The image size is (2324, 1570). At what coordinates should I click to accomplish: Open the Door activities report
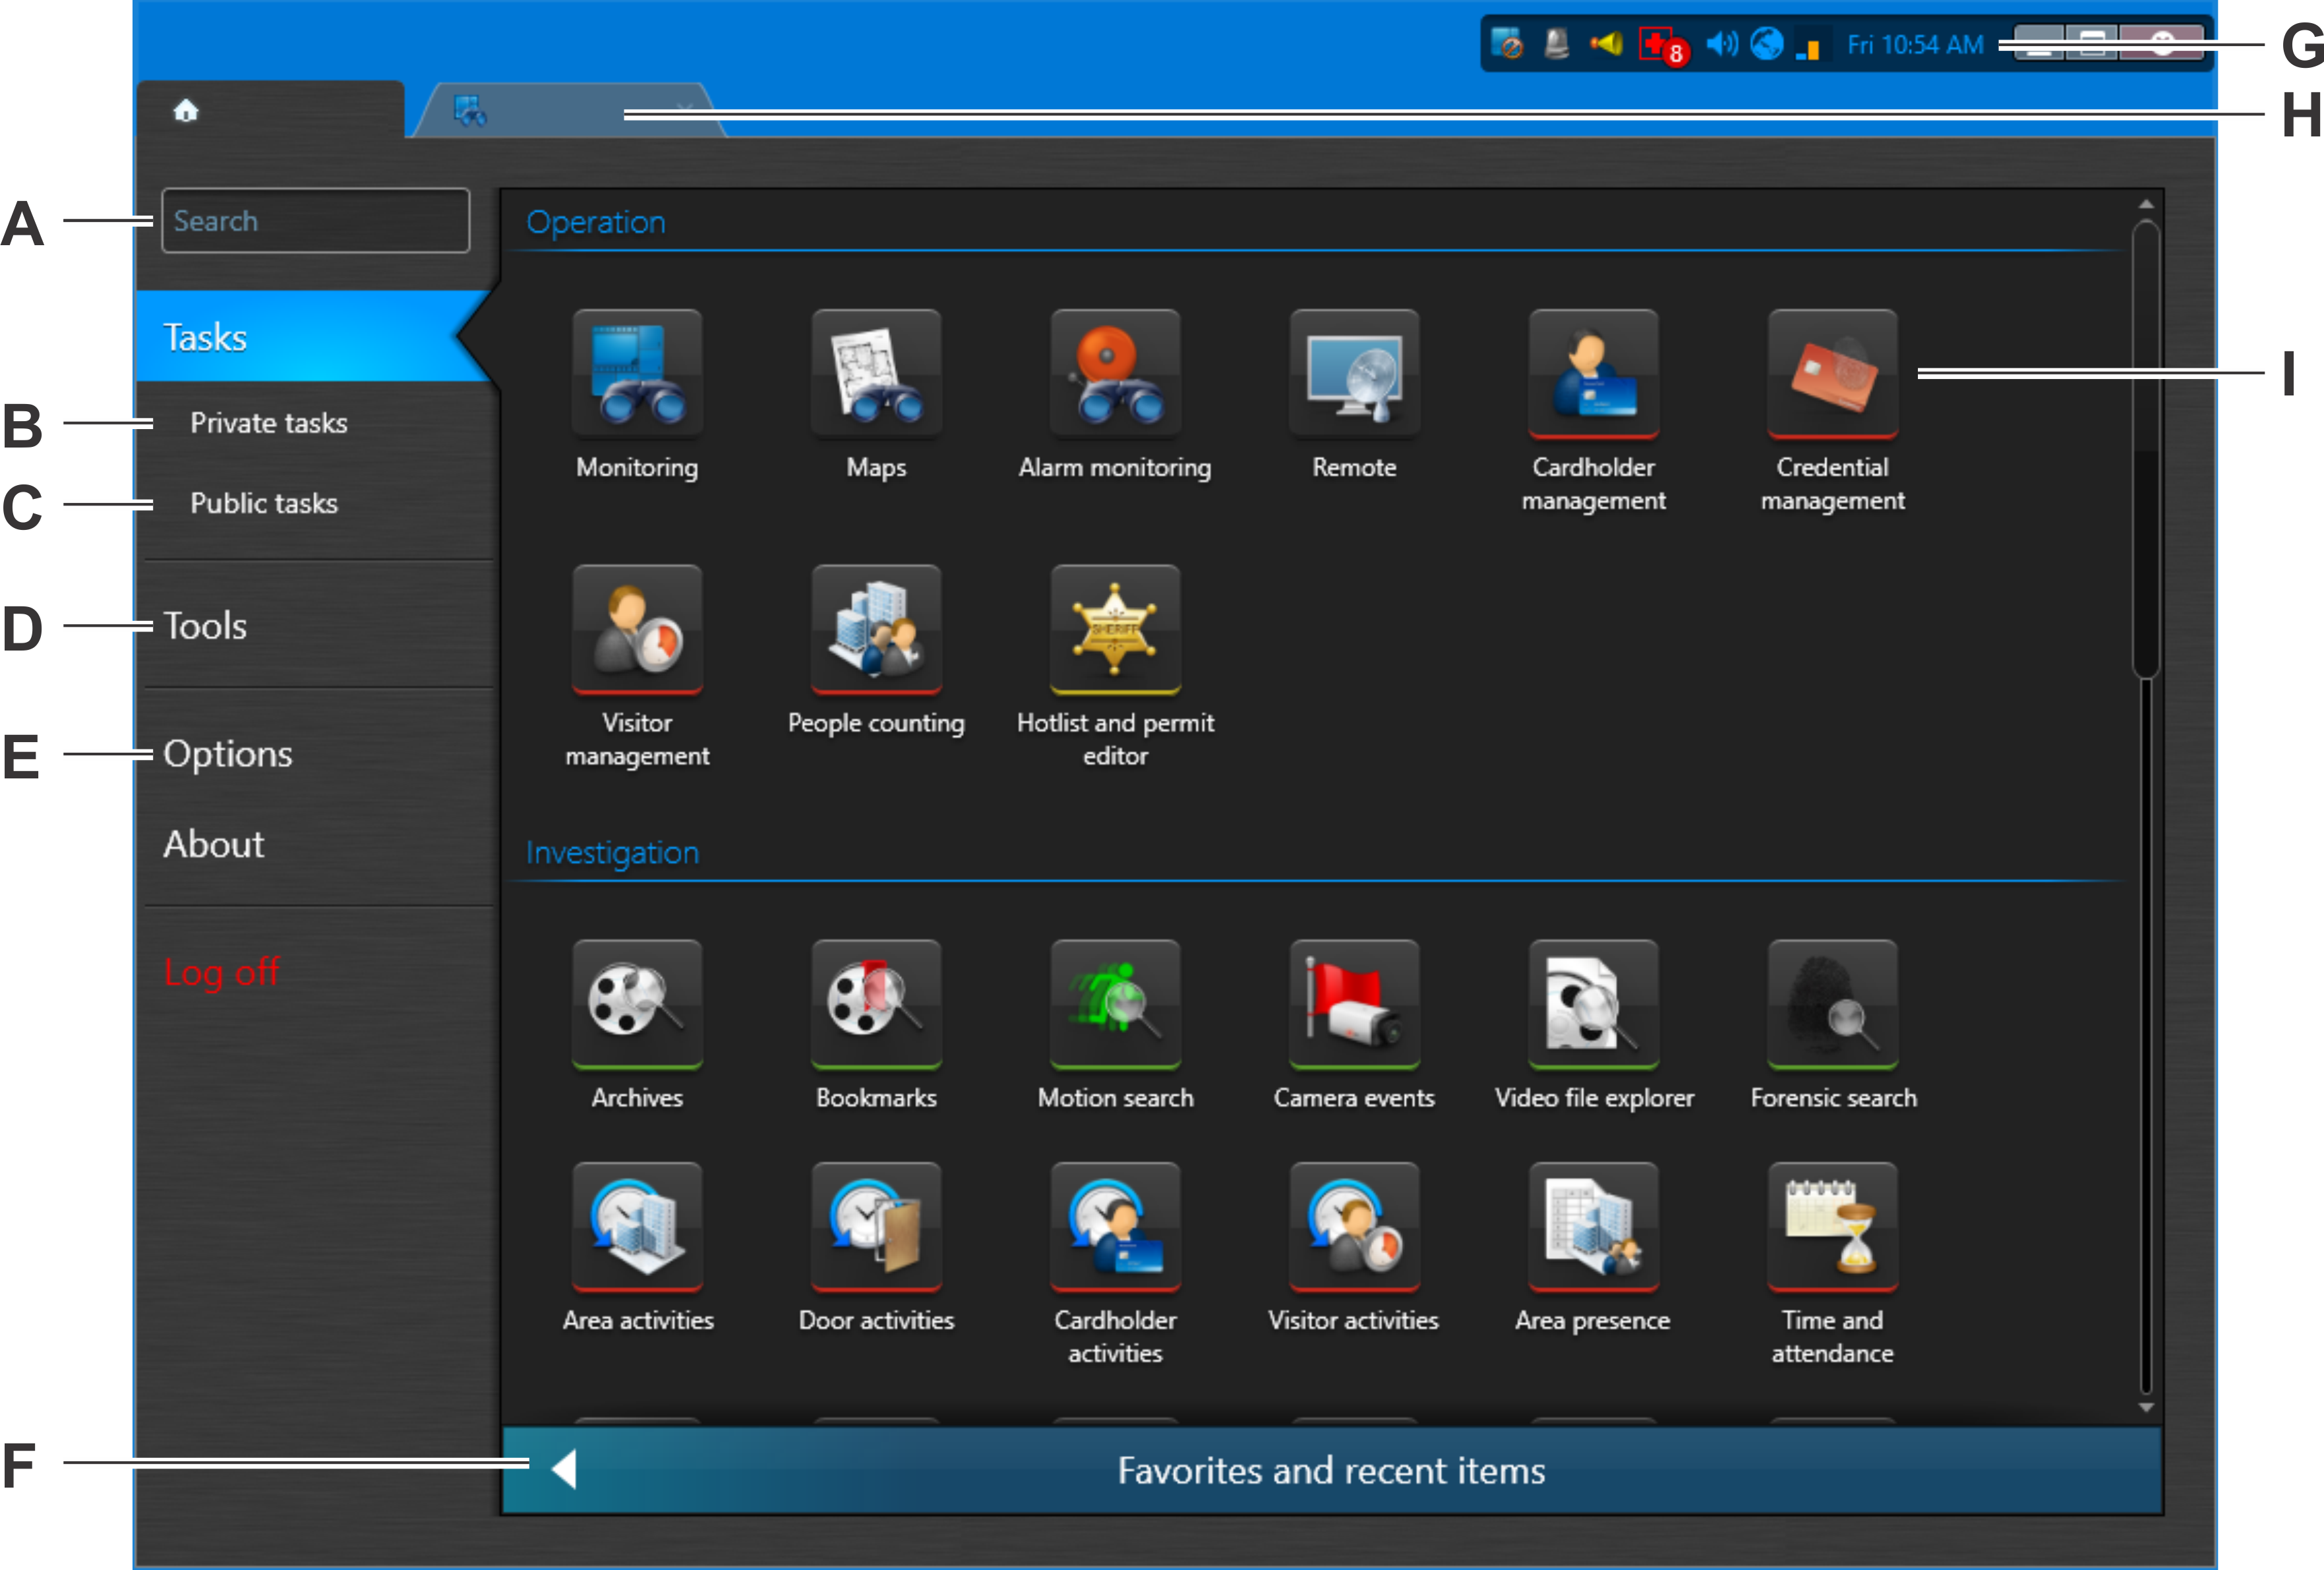(x=876, y=1227)
